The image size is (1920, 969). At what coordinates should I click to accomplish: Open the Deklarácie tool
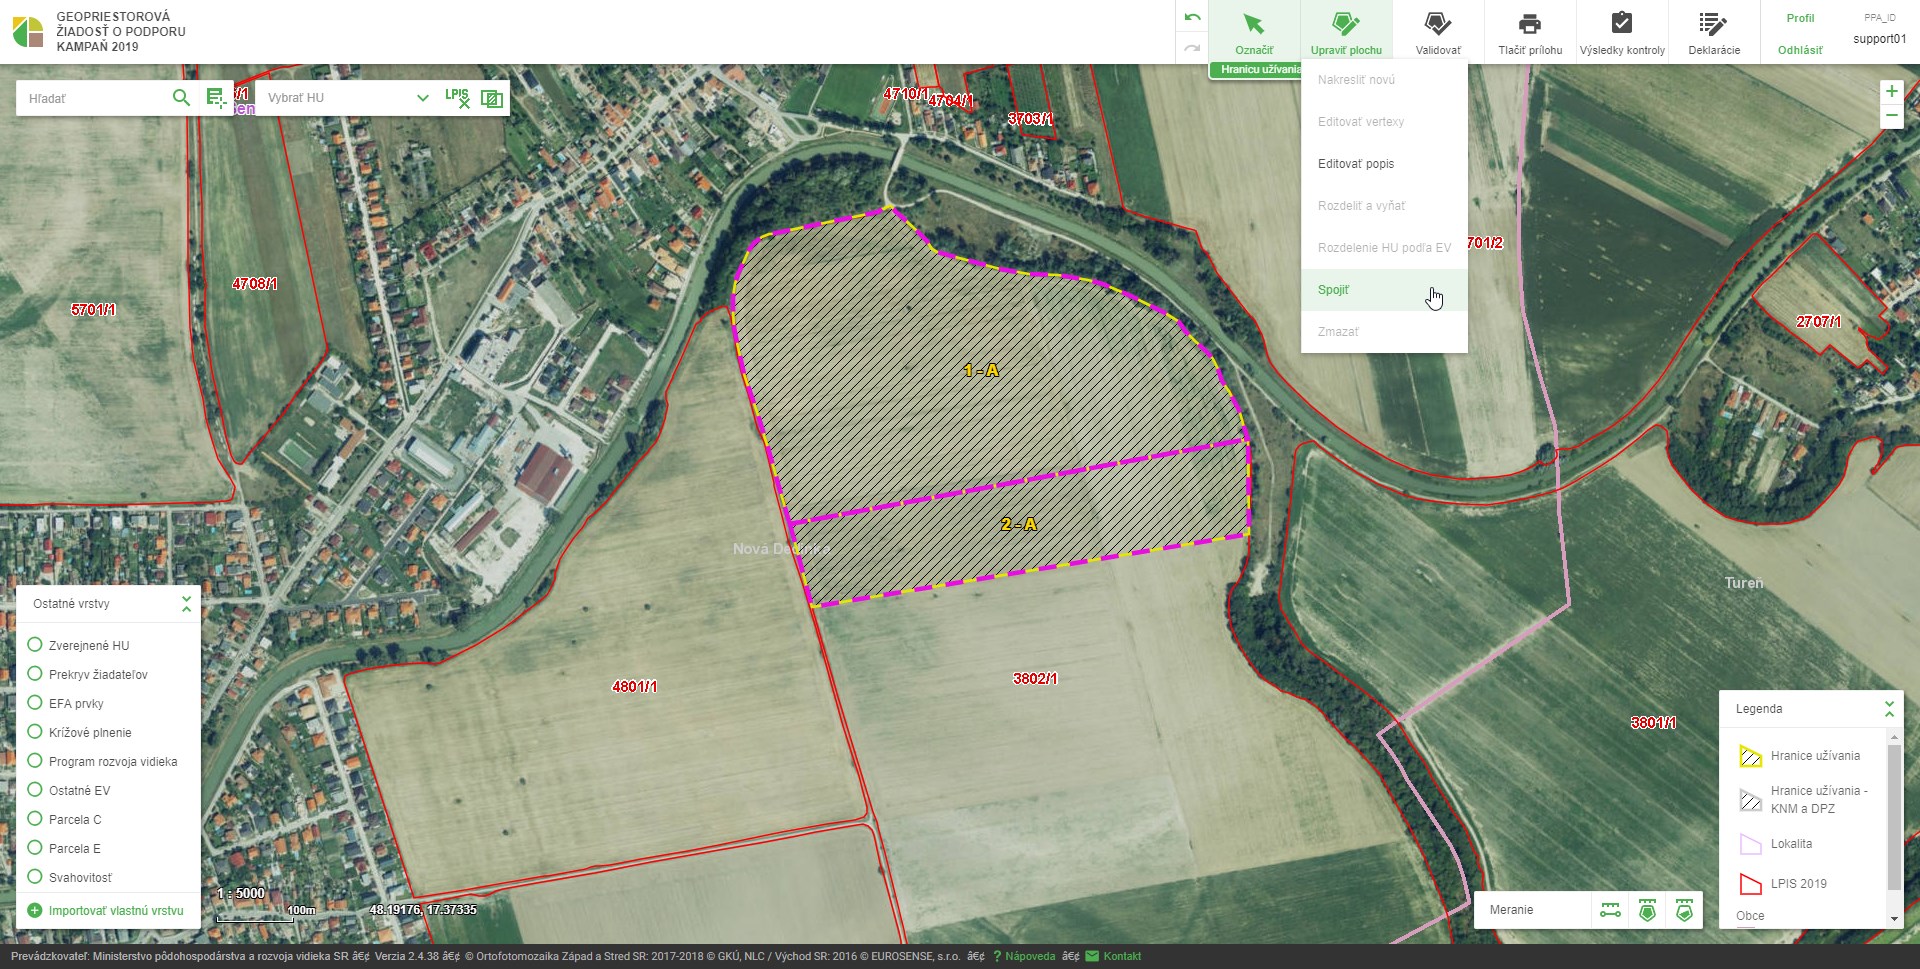coord(1714,32)
